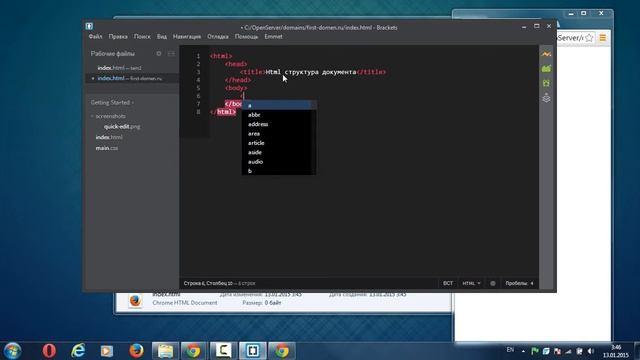Launch Opera from the taskbar

[x=49, y=351]
